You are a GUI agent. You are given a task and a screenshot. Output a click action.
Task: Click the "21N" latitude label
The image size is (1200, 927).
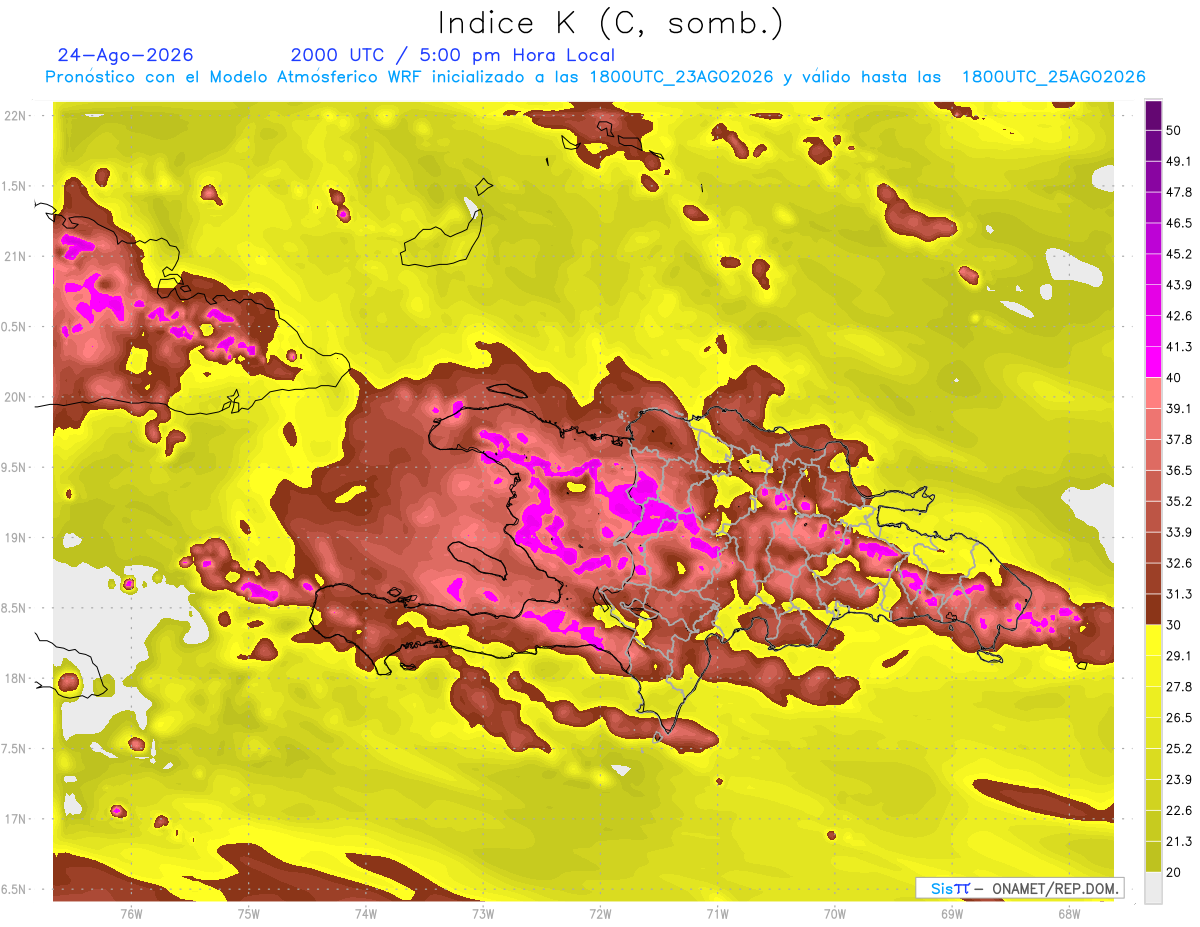tap(16, 256)
